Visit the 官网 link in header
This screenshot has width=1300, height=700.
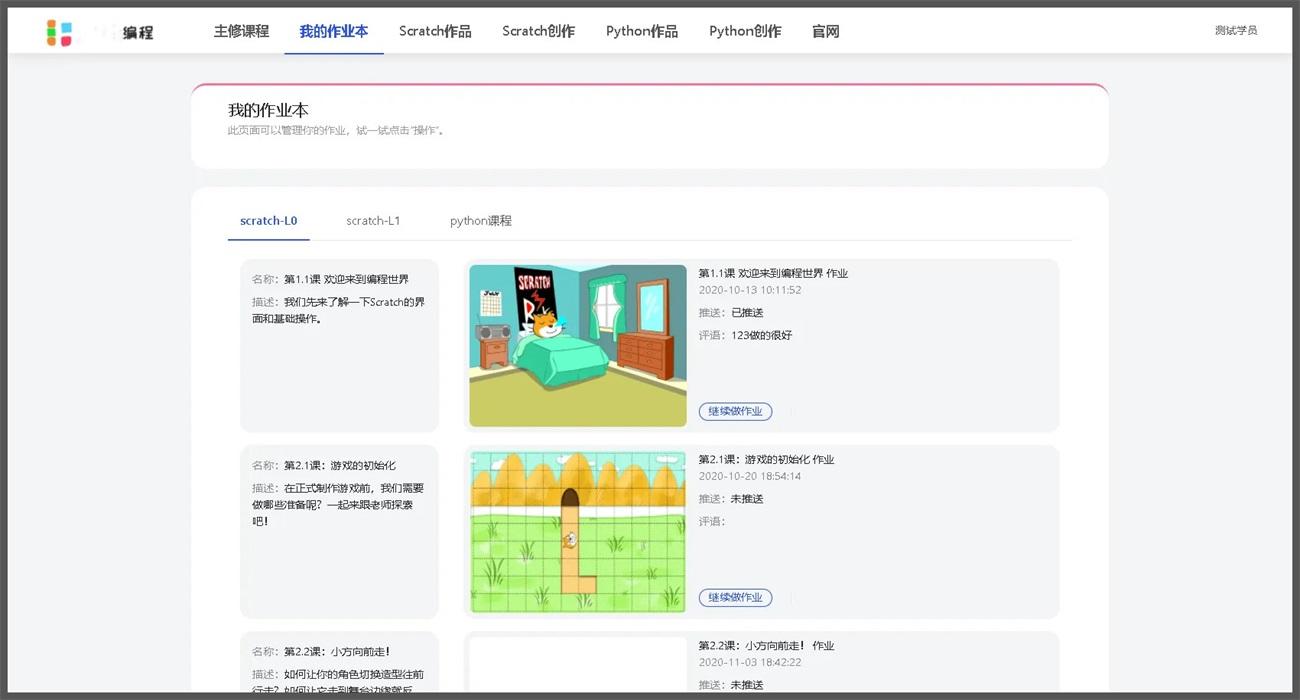click(826, 31)
